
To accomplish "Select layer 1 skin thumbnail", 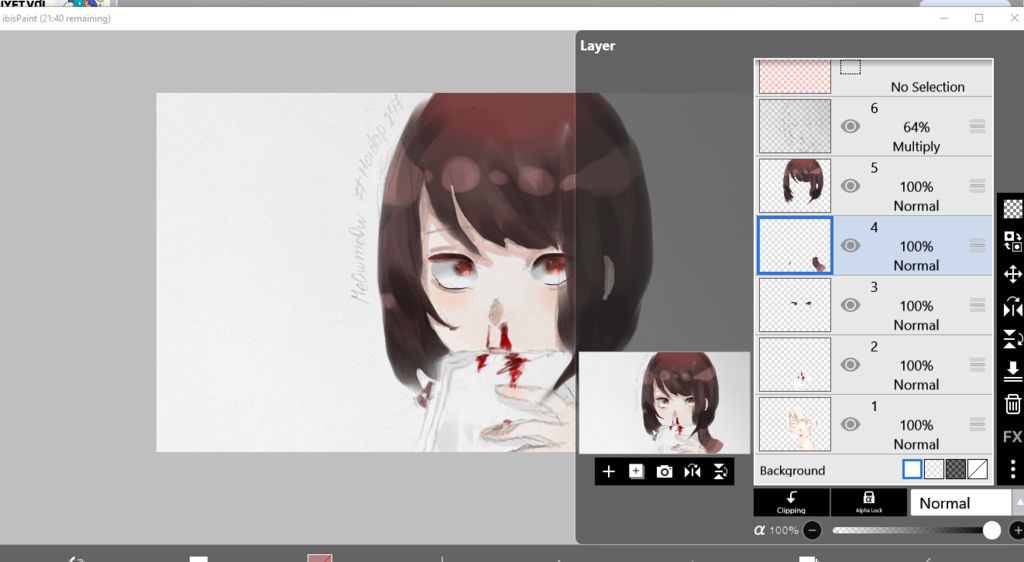I will 795,424.
